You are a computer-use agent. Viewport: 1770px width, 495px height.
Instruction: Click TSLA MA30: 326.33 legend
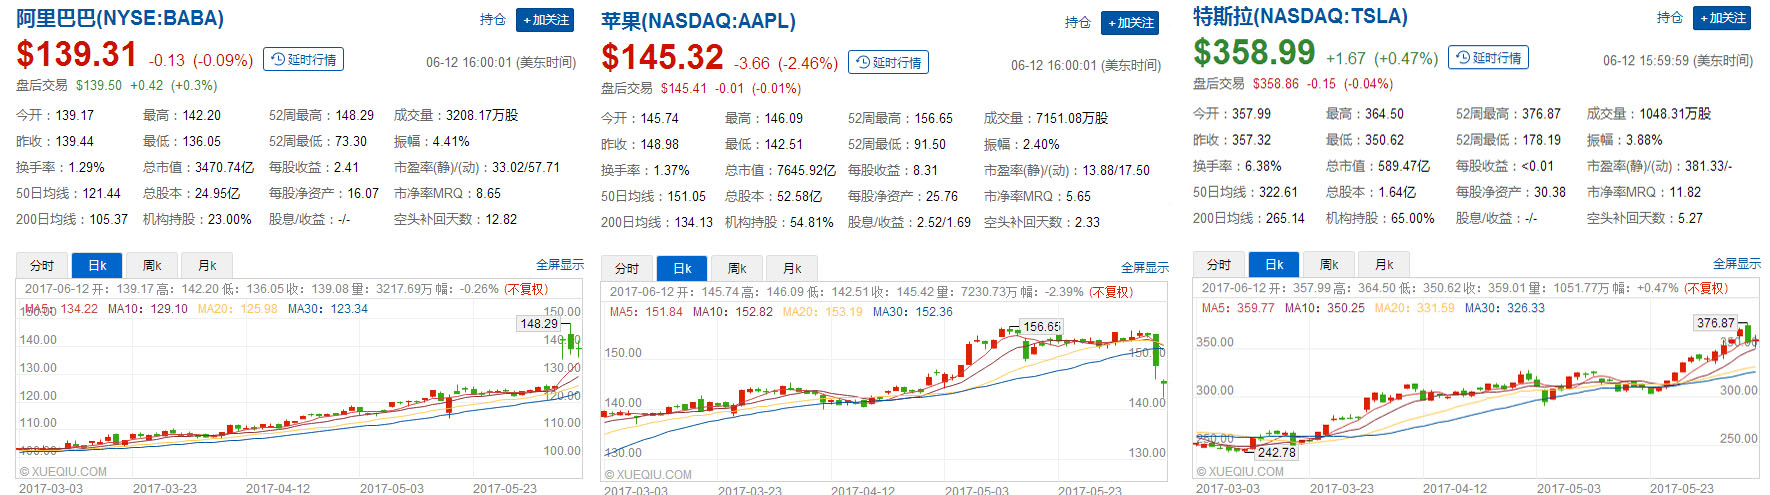[x=1505, y=308]
